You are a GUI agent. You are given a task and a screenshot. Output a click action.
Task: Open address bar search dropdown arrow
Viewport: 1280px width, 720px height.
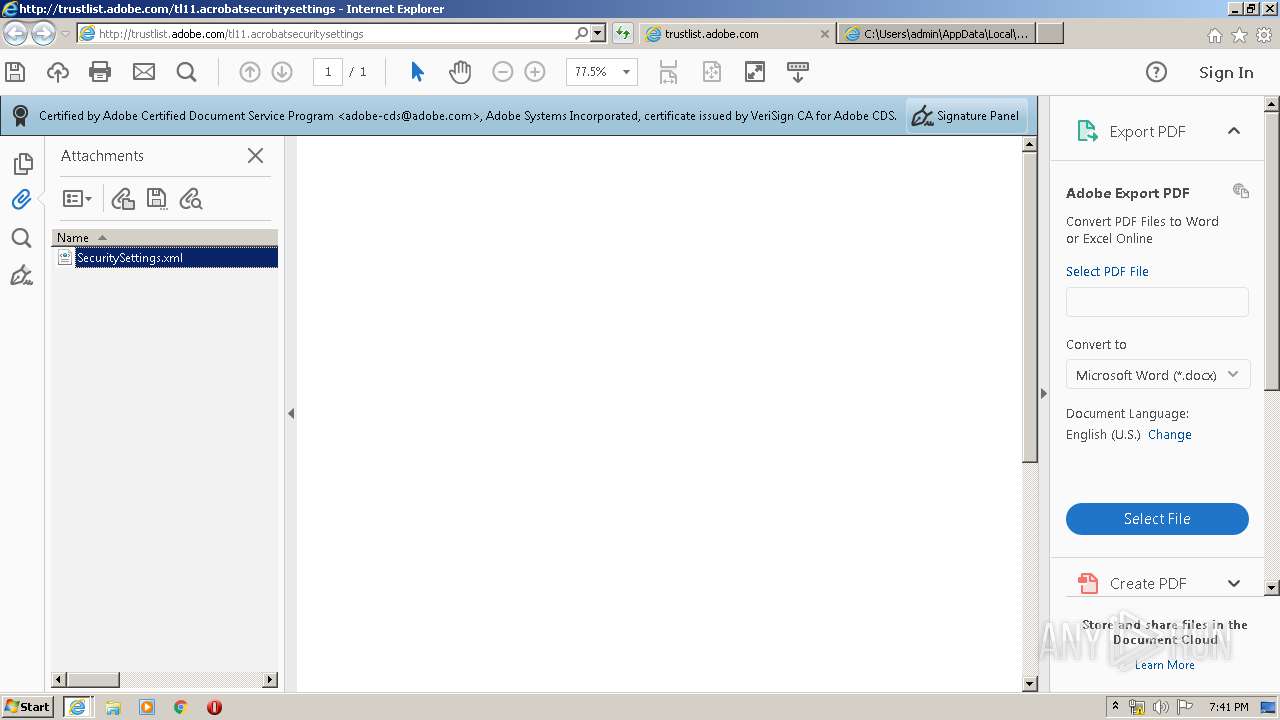point(598,33)
